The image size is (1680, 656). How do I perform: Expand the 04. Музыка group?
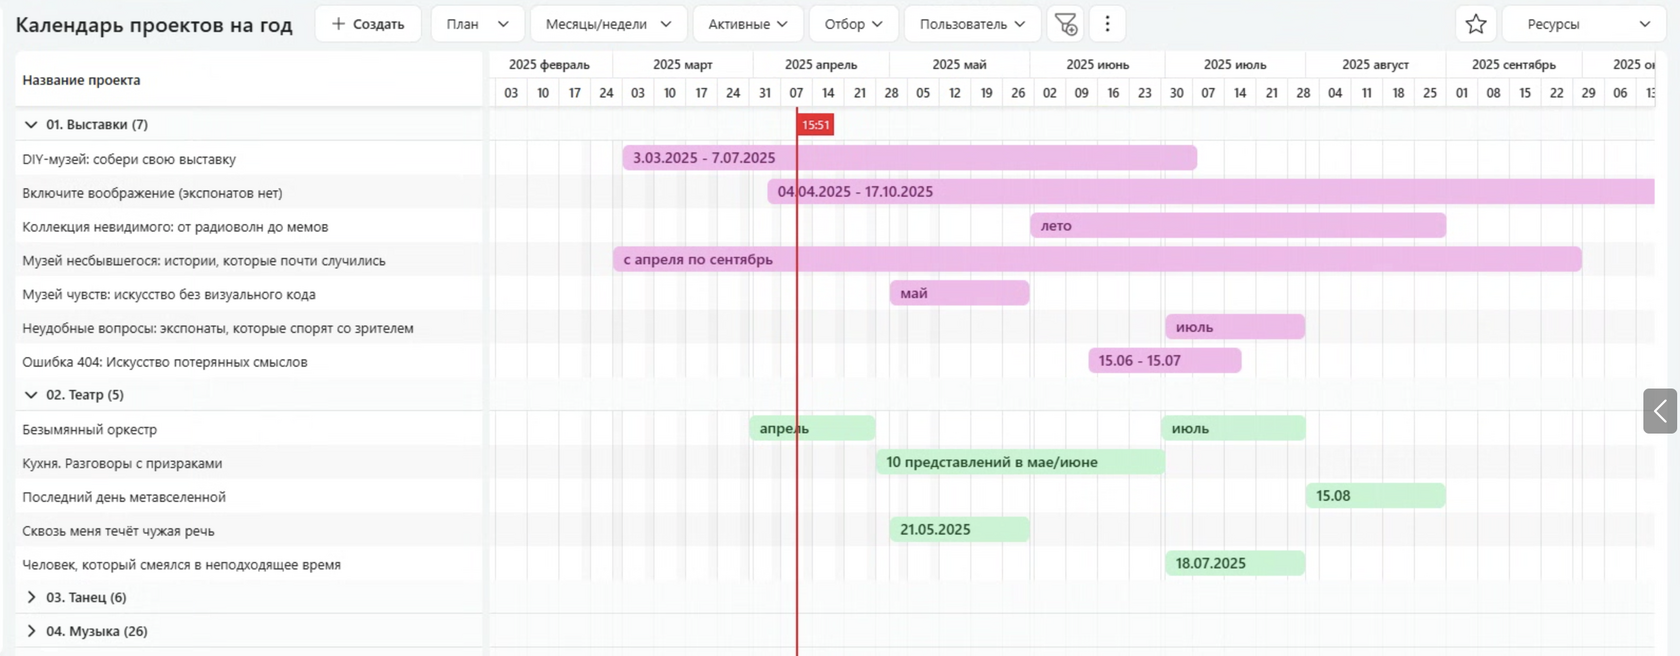pyautogui.click(x=31, y=631)
